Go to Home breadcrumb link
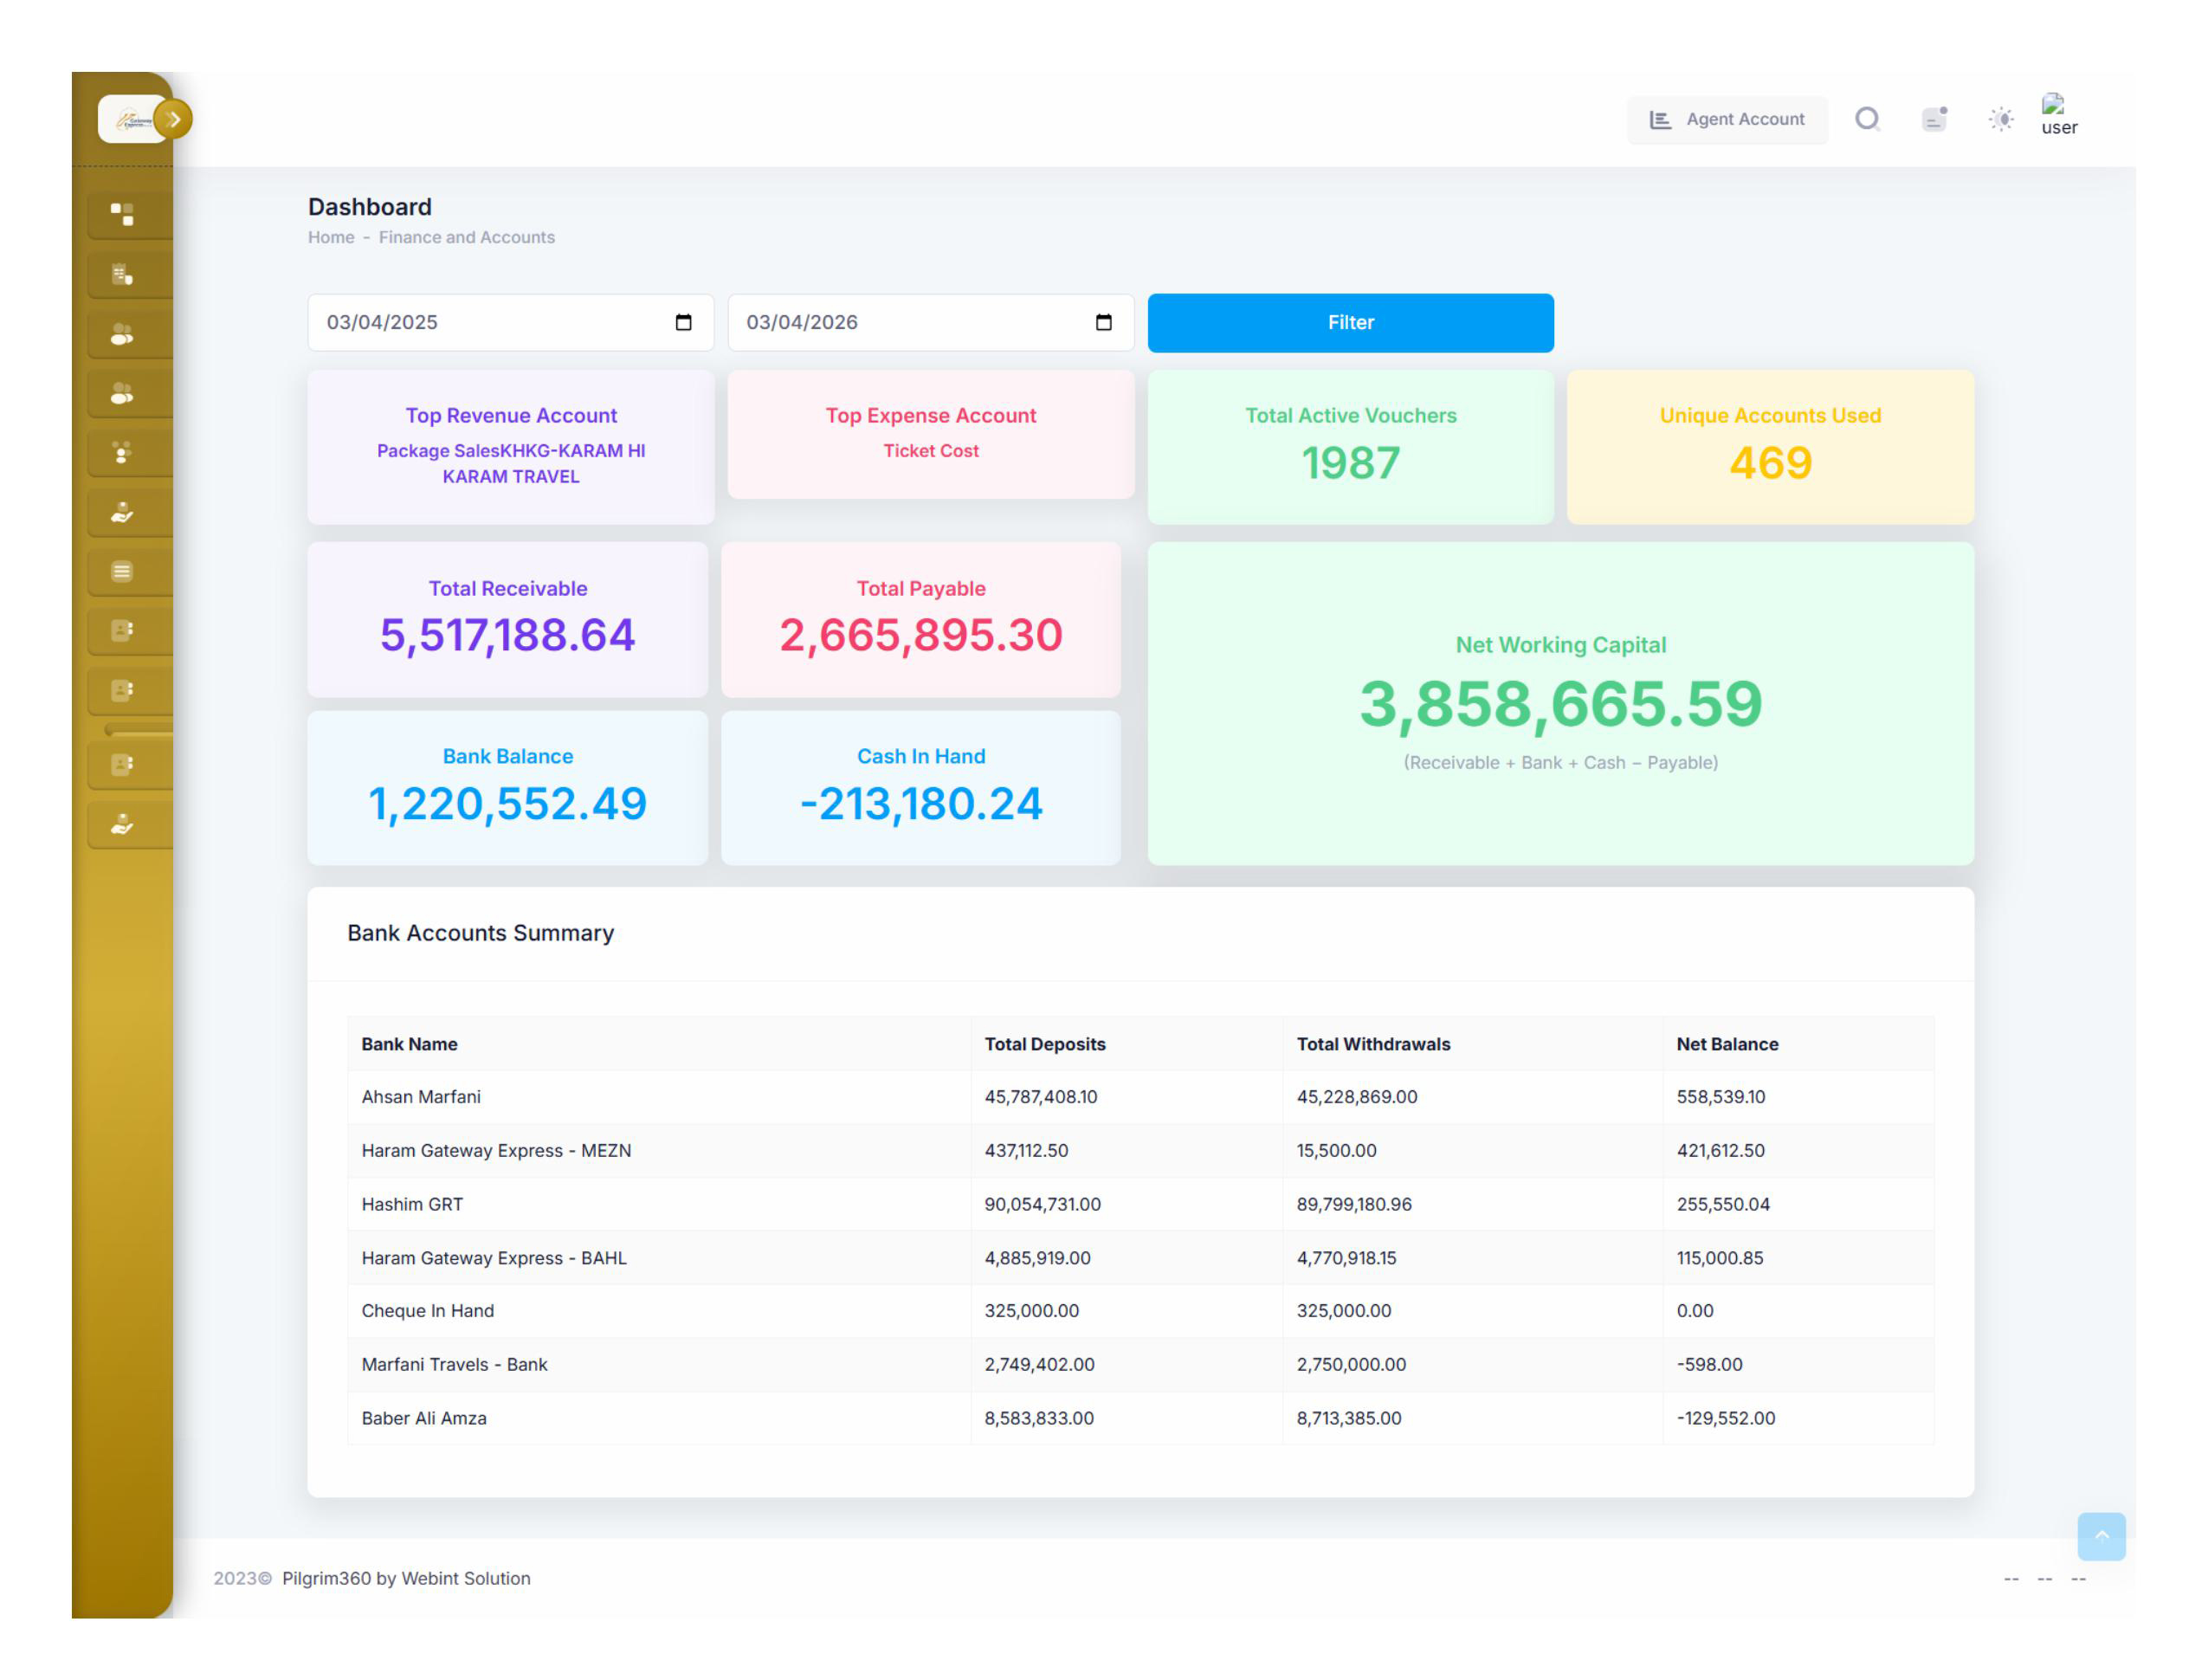Image resolution: width=2208 pixels, height=1680 pixels. (x=331, y=237)
